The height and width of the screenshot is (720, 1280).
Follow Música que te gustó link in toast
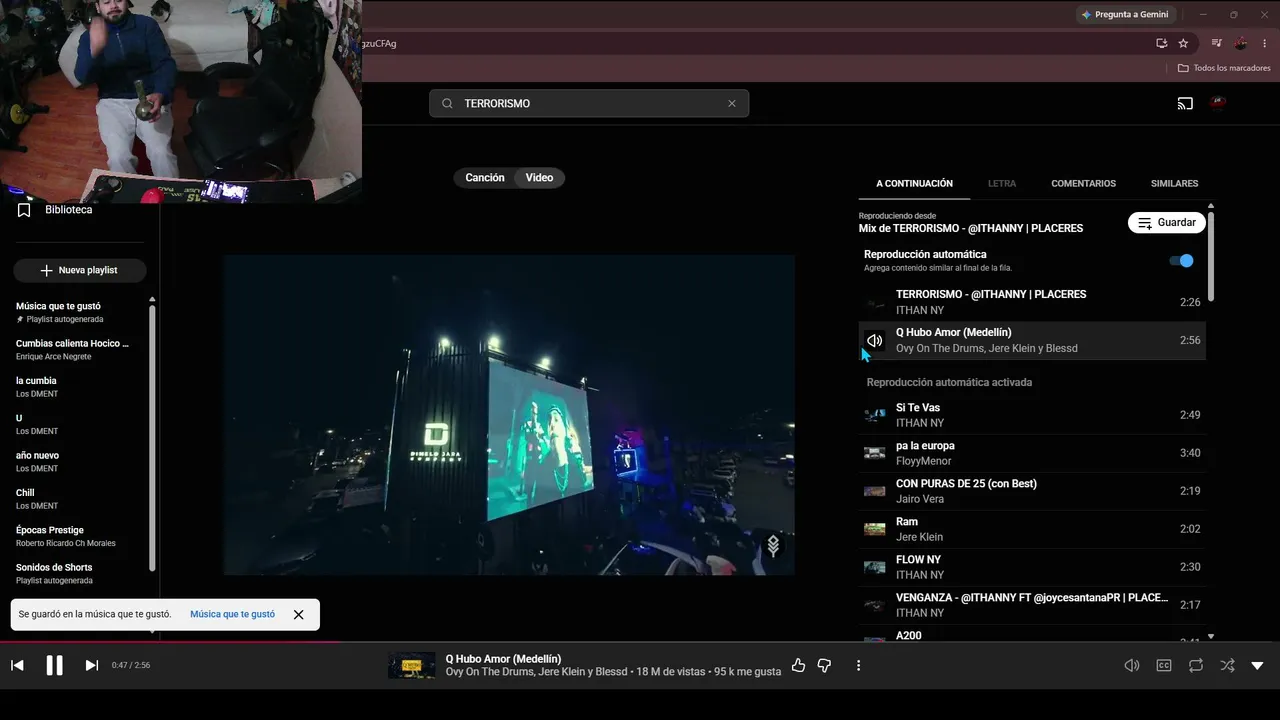coord(232,614)
